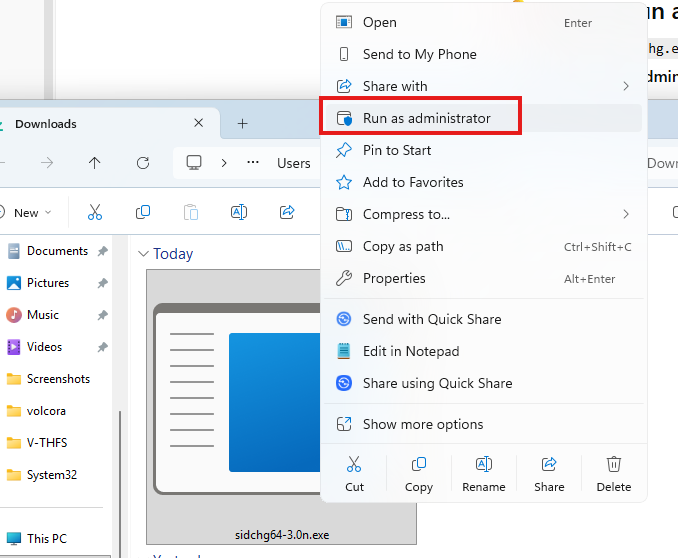This screenshot has height=558, width=678.
Task: Click Send with Quick Share
Action: click(x=483, y=319)
